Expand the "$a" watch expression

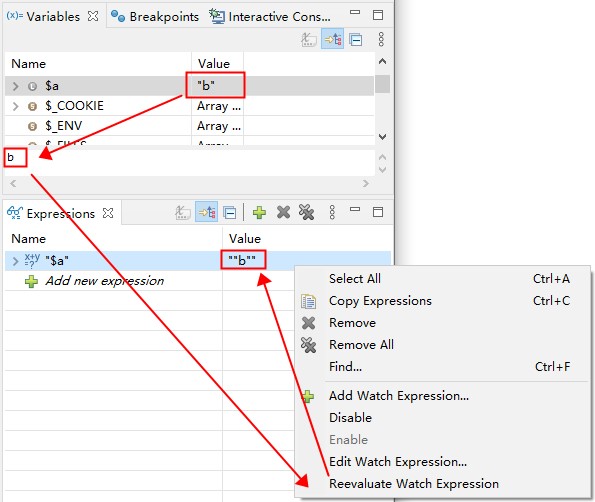click(x=15, y=261)
